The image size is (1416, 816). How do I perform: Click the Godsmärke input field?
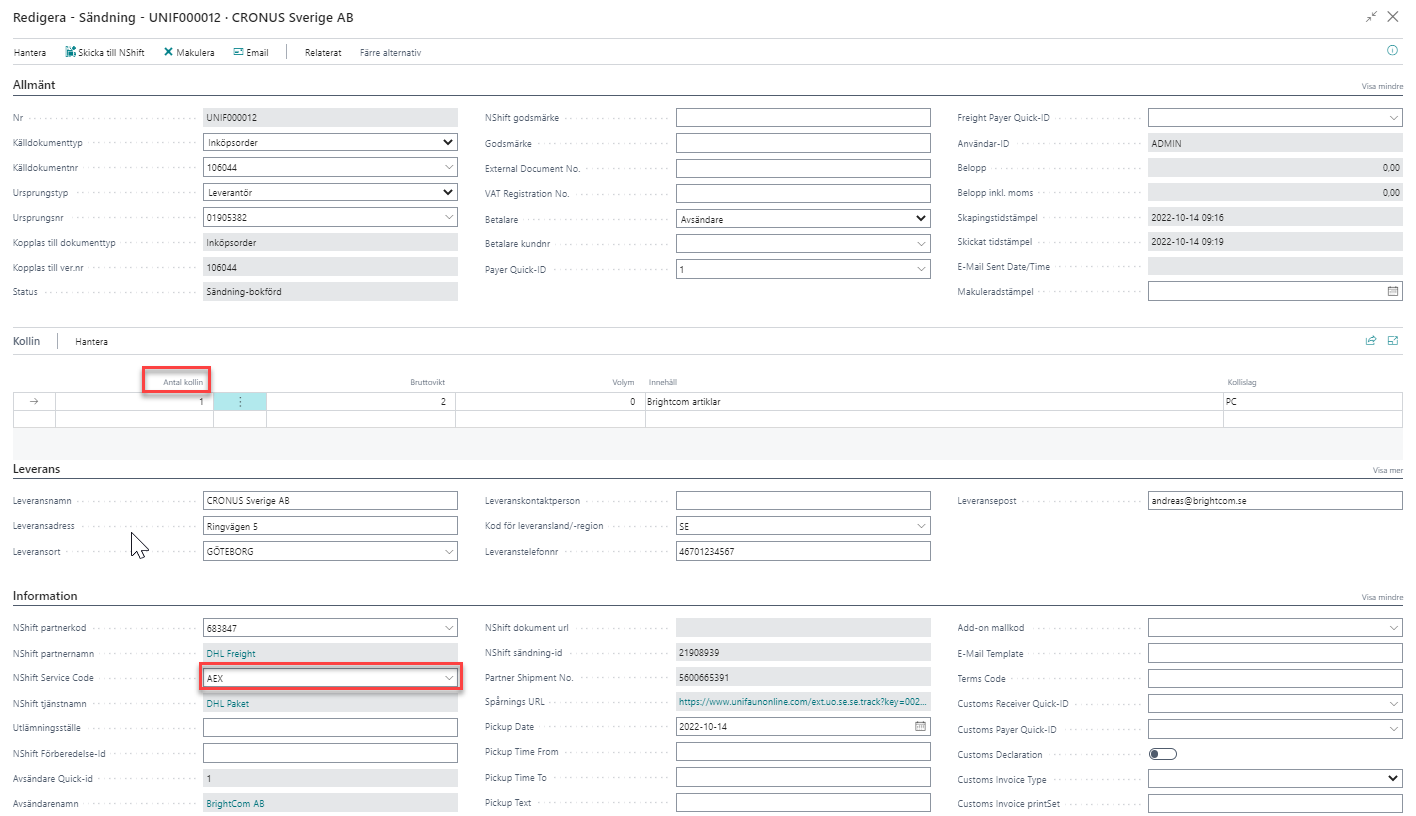(803, 143)
